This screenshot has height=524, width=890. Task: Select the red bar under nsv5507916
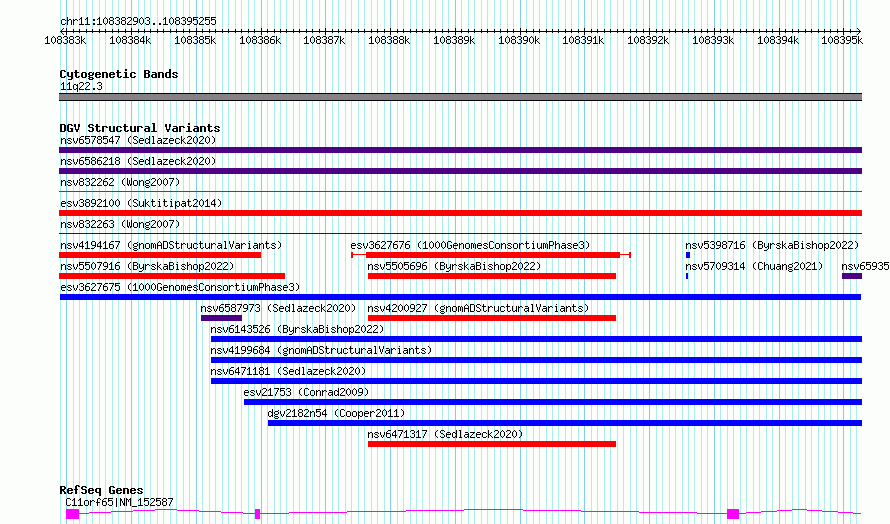[x=172, y=276]
